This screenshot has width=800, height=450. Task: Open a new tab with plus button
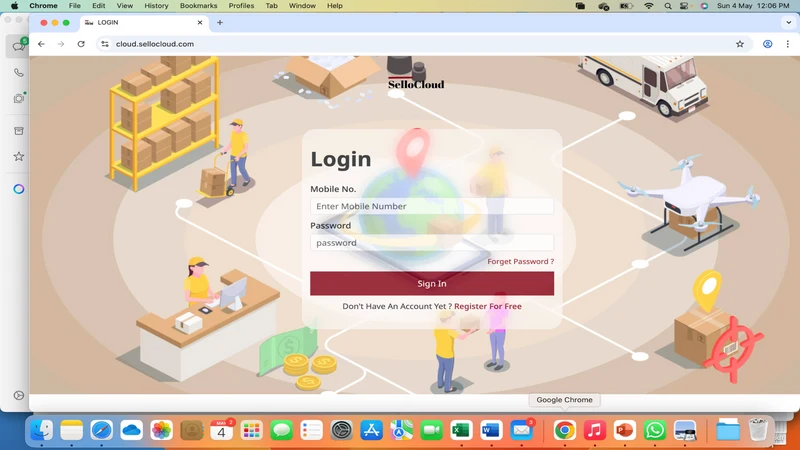click(220, 22)
